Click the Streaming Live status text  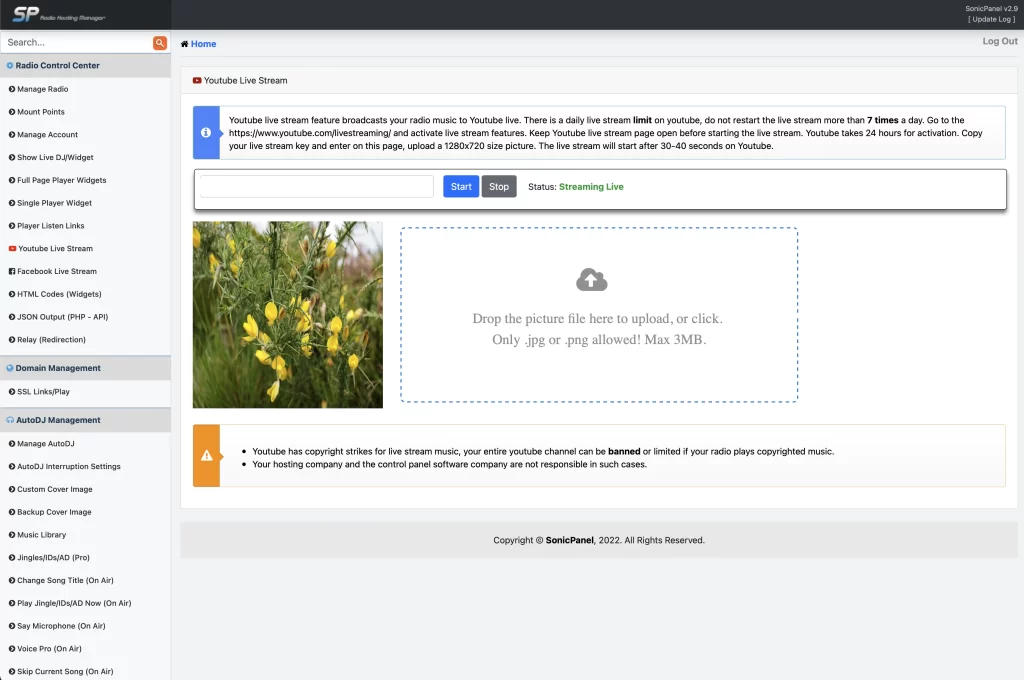pyautogui.click(x=591, y=187)
